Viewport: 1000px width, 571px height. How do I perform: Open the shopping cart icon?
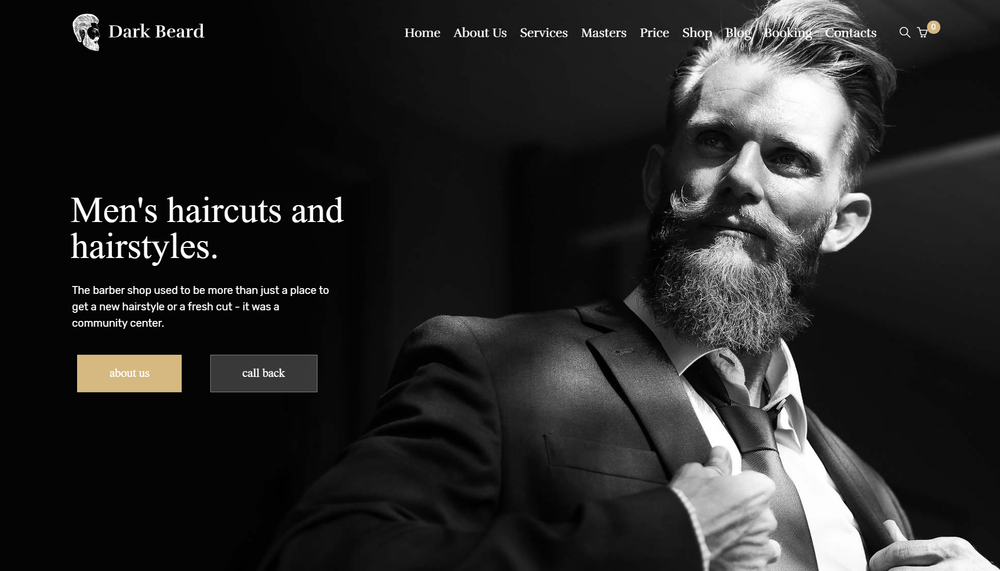pos(922,33)
